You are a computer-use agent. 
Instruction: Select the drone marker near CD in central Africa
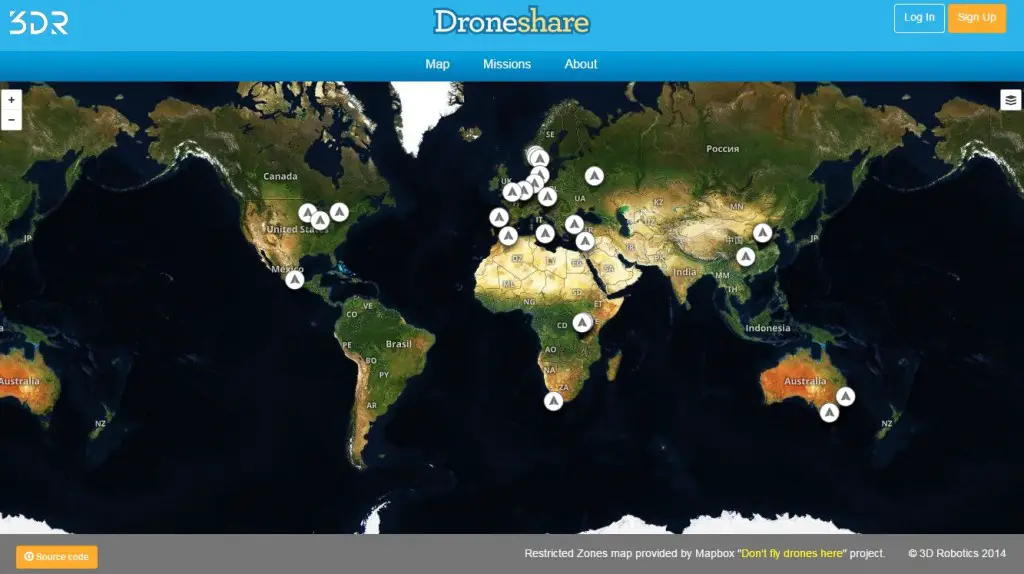pos(583,322)
